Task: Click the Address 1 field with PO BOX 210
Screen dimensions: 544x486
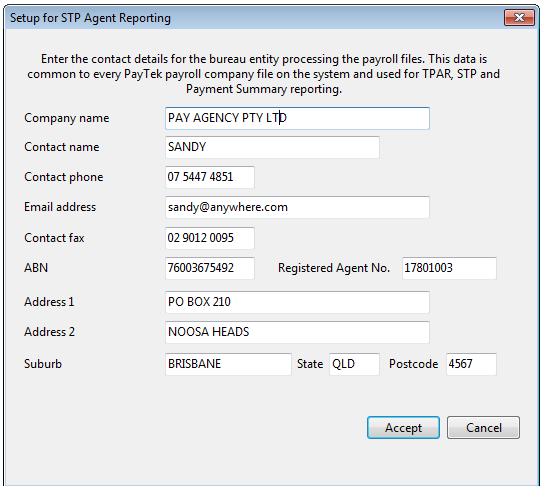Action: 297,302
